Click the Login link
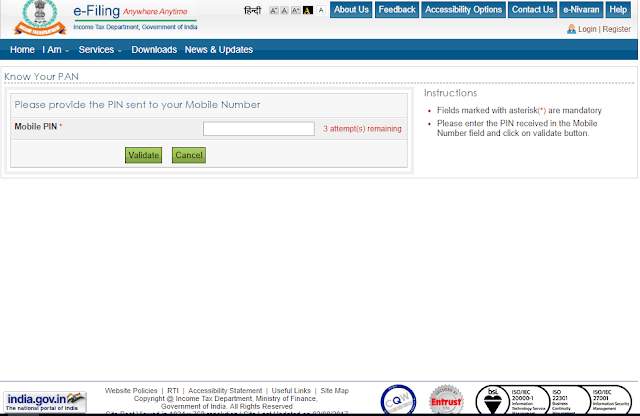This screenshot has width=640, height=416. pyautogui.click(x=587, y=29)
